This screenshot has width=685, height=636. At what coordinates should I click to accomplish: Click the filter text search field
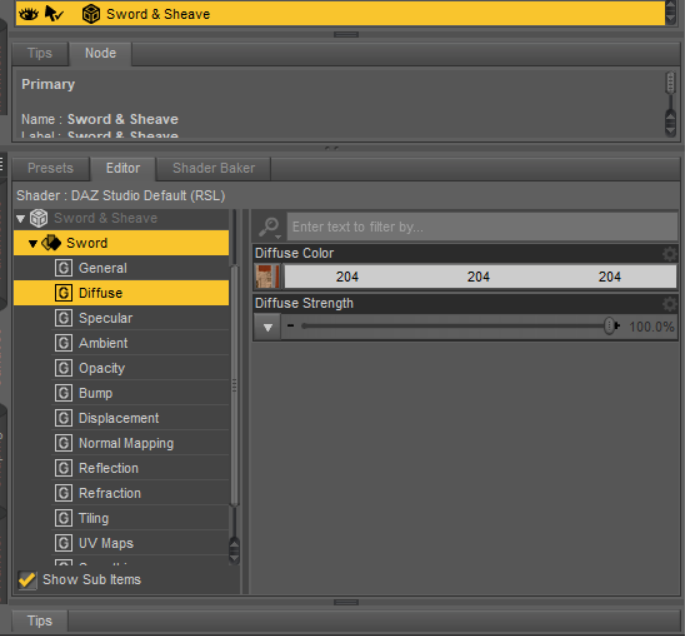click(x=482, y=227)
